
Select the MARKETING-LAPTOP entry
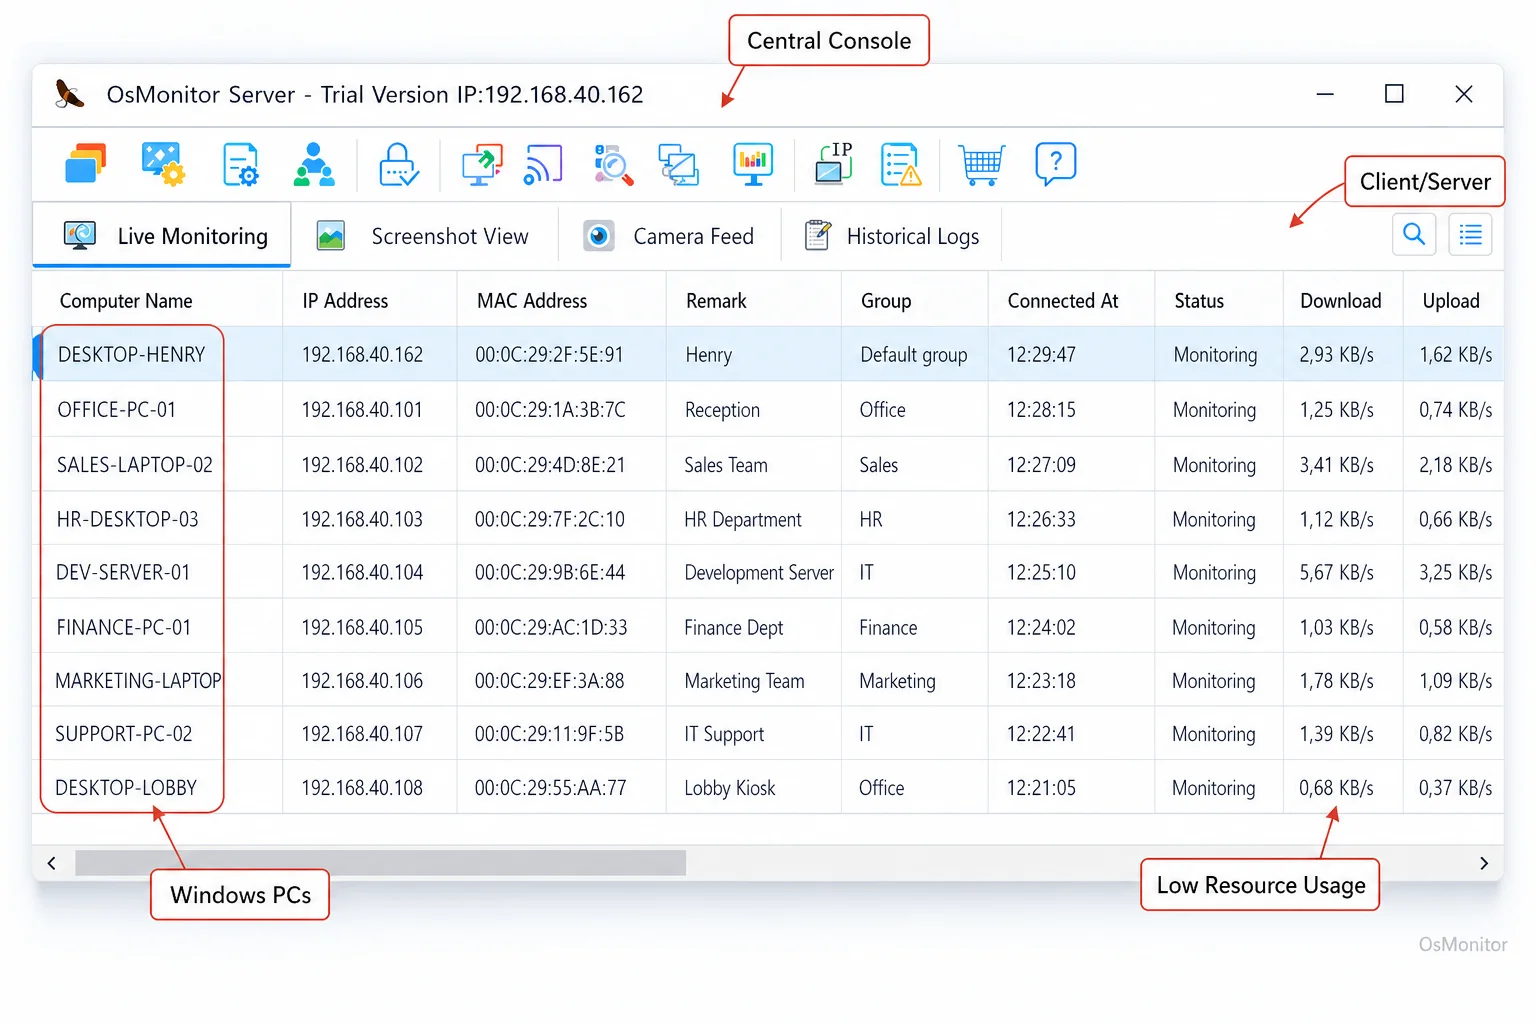pos(138,681)
